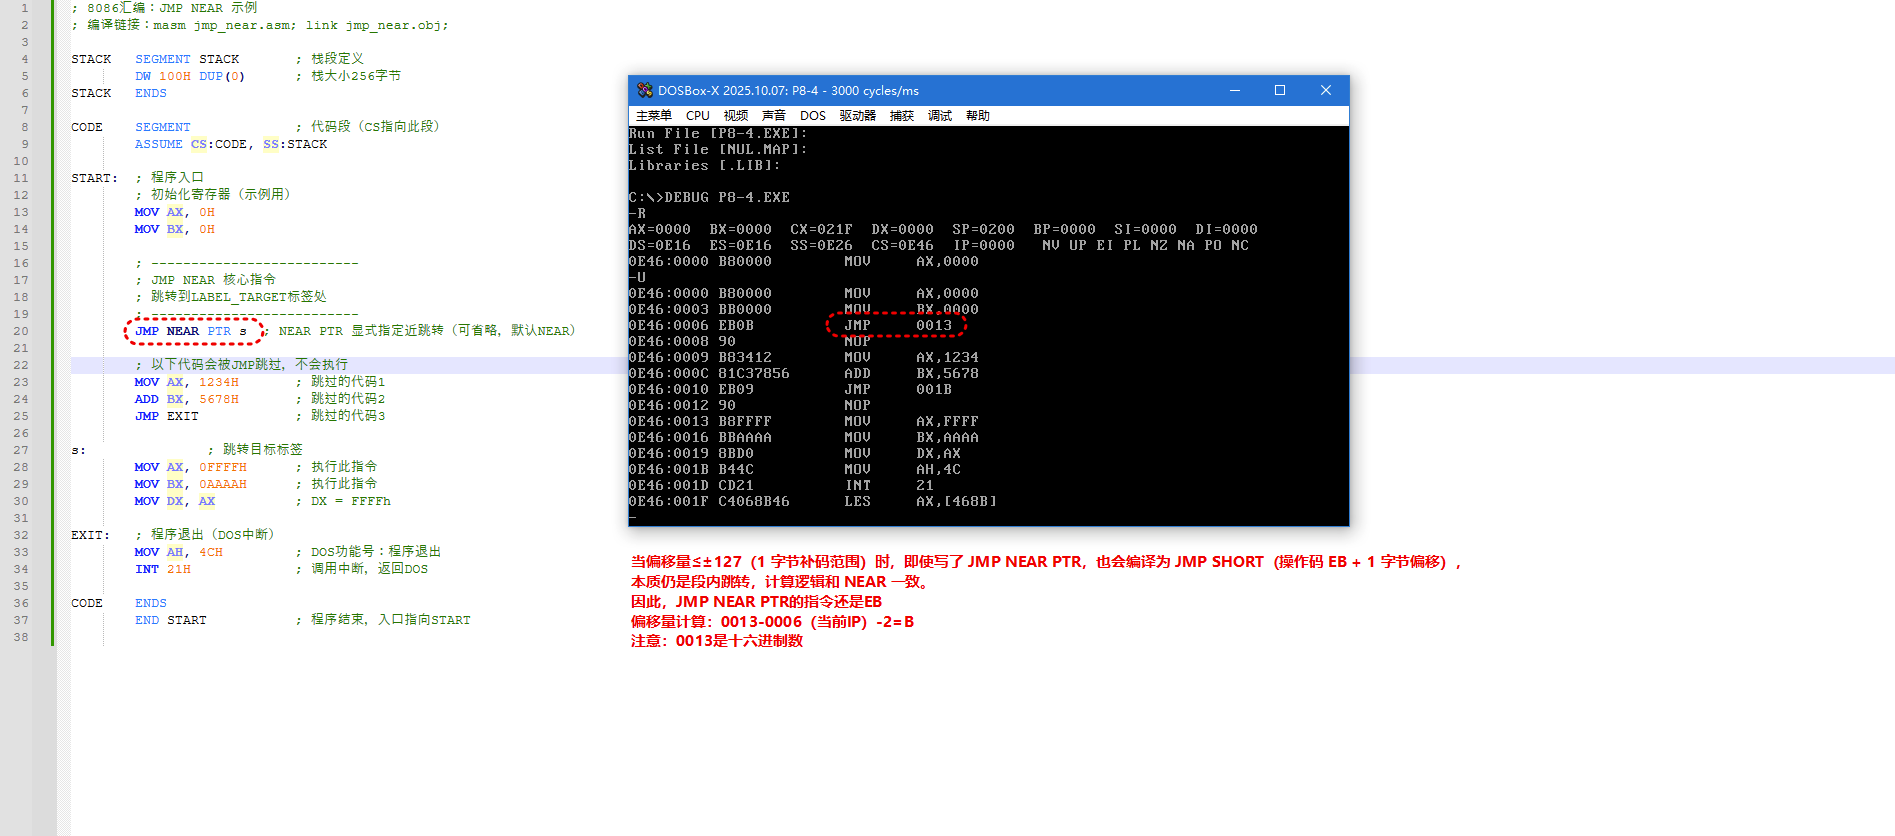
Task: Click '0E46:0016 BBAAAA' line in DOSBox
Action: point(804,438)
